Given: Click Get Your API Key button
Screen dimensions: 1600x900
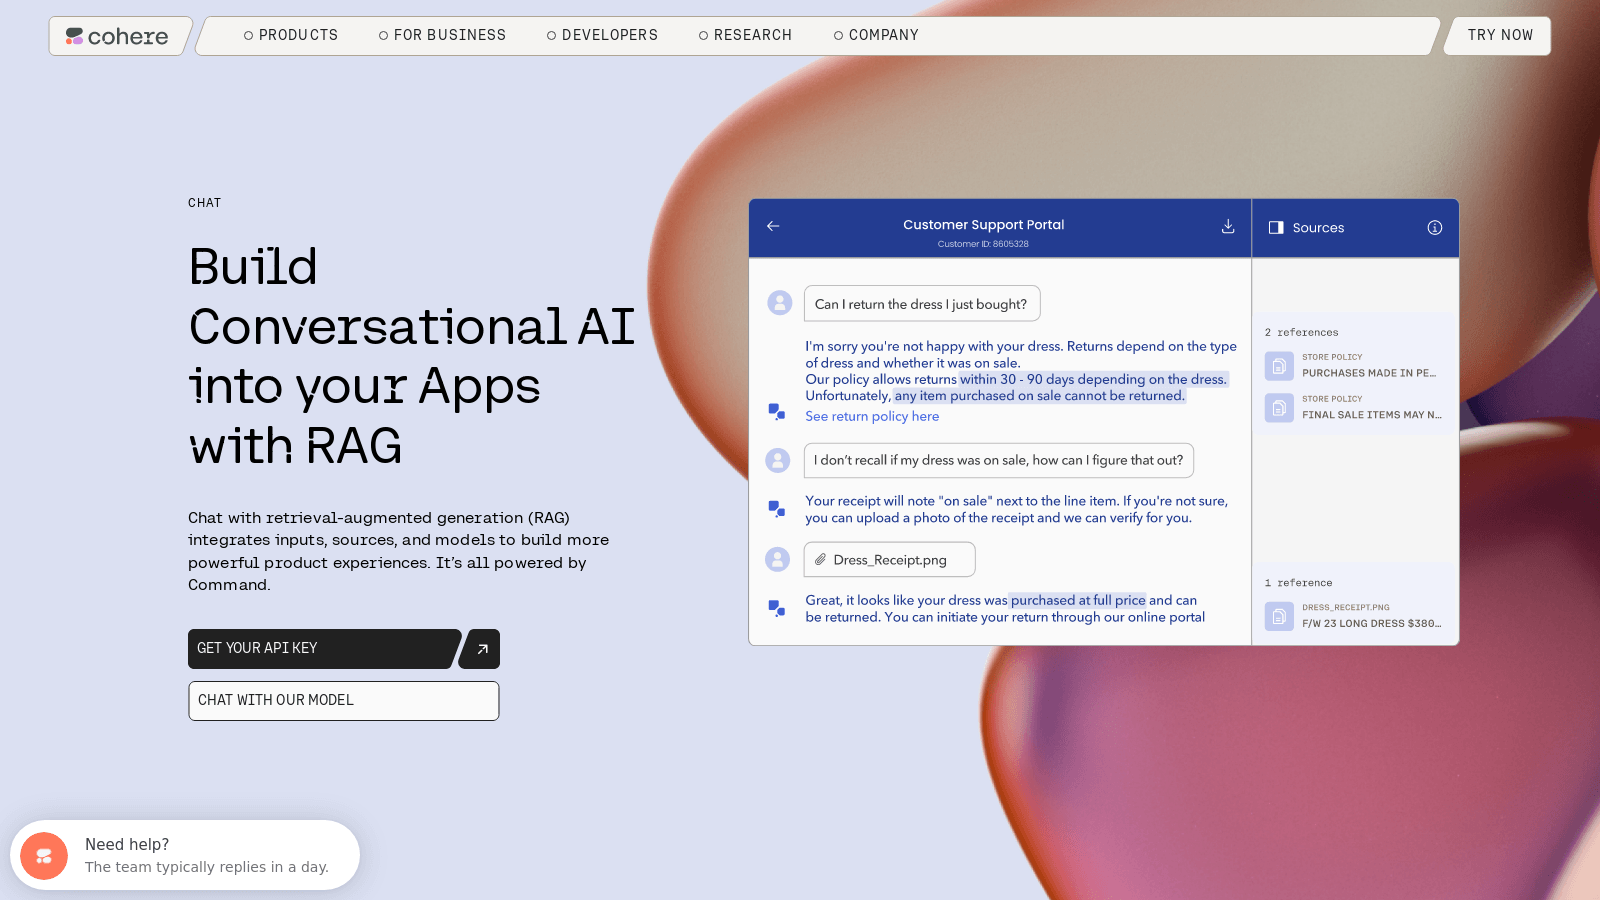Looking at the screenshot, I should point(323,648).
